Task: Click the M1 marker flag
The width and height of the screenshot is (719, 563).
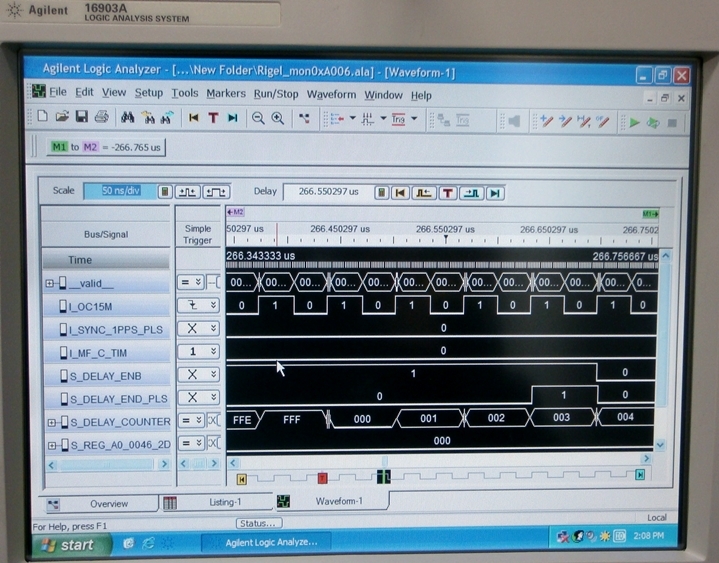Action: 650,214
